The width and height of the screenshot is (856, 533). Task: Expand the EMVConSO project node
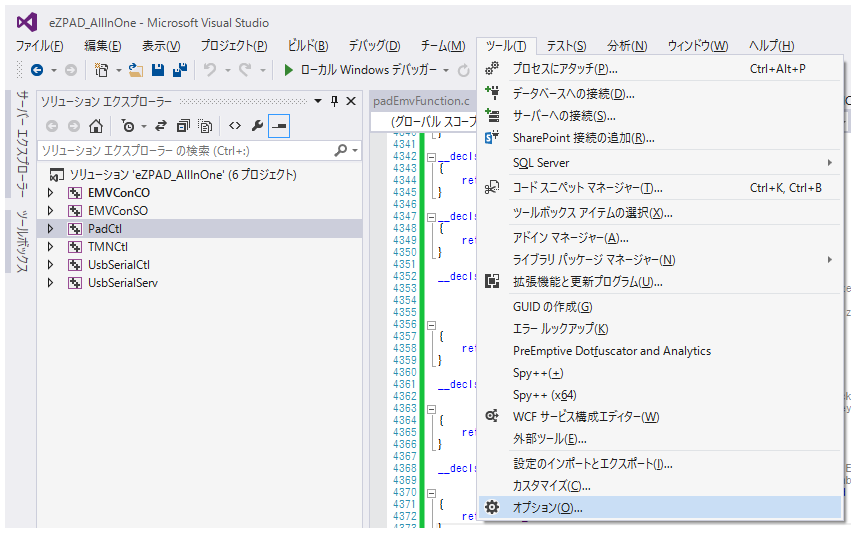click(50, 211)
